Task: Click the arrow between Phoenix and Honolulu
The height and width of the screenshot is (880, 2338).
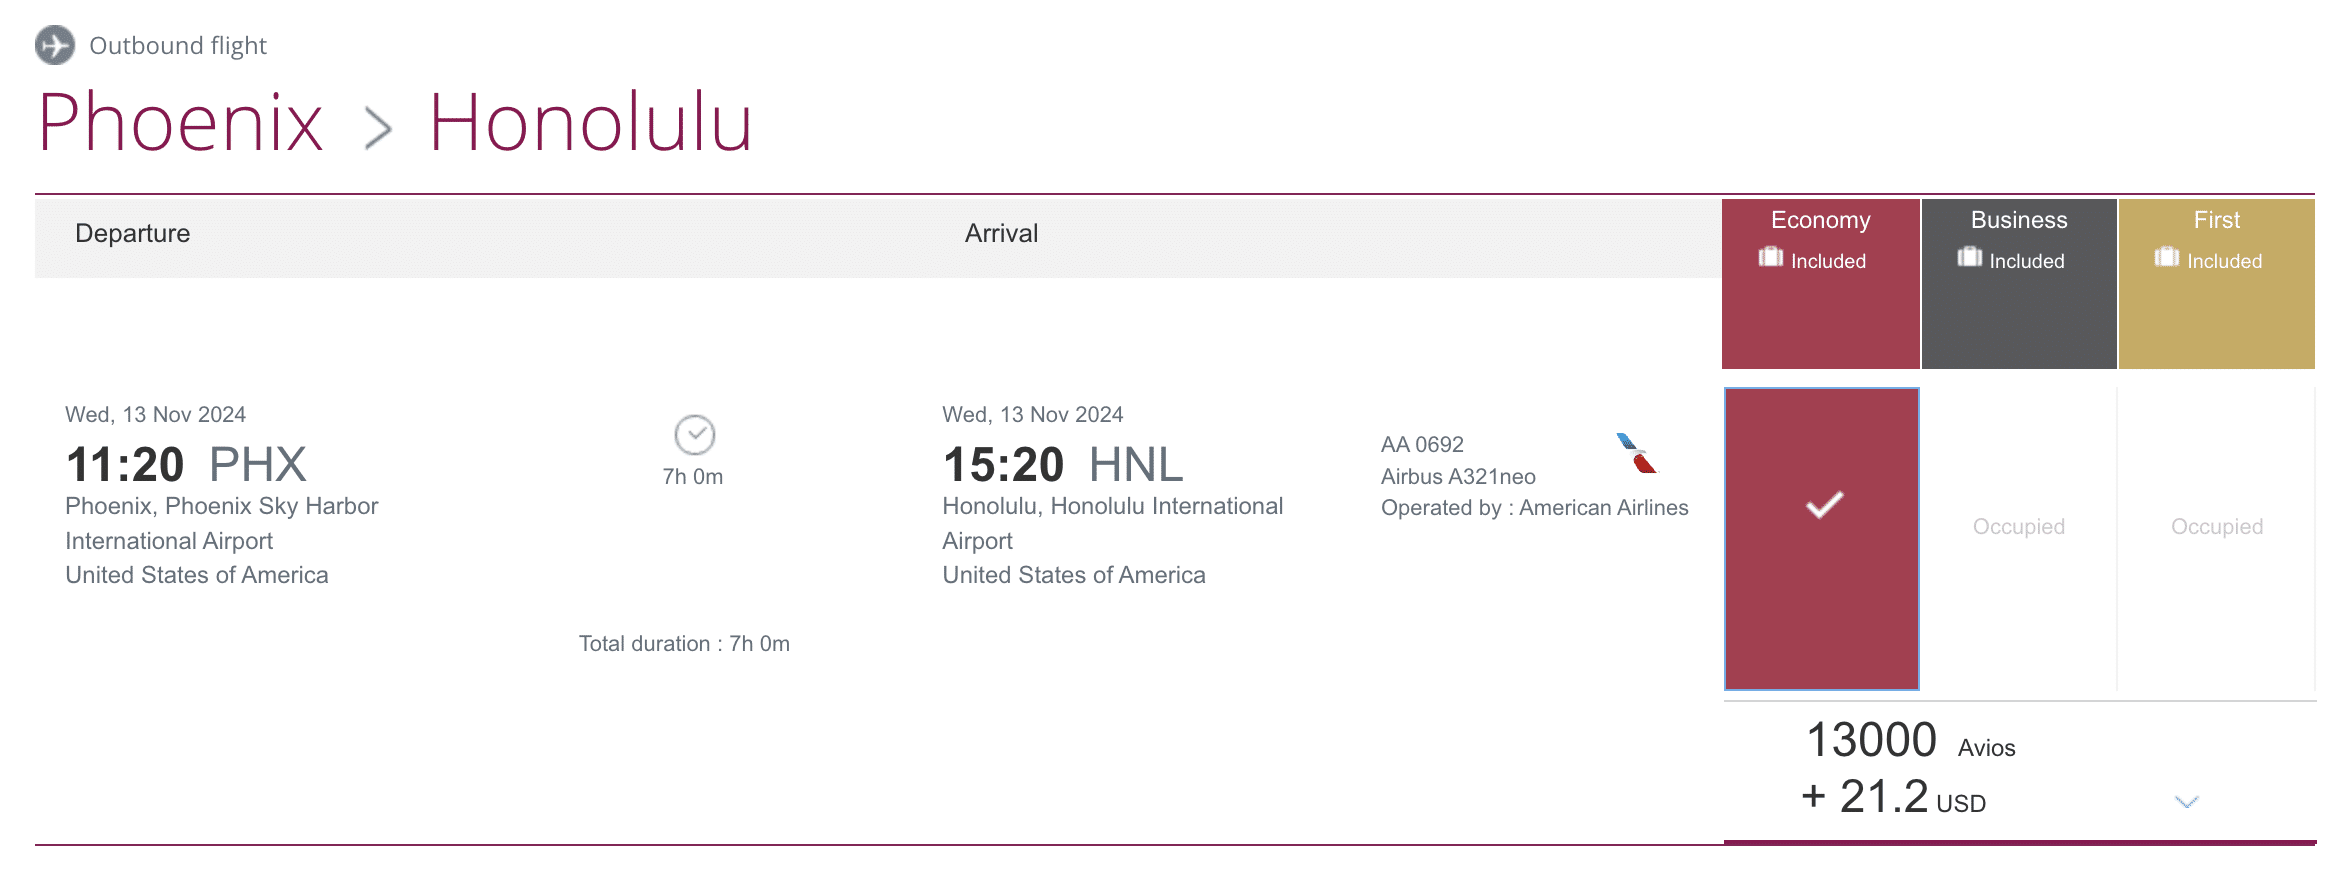Action: (x=377, y=128)
